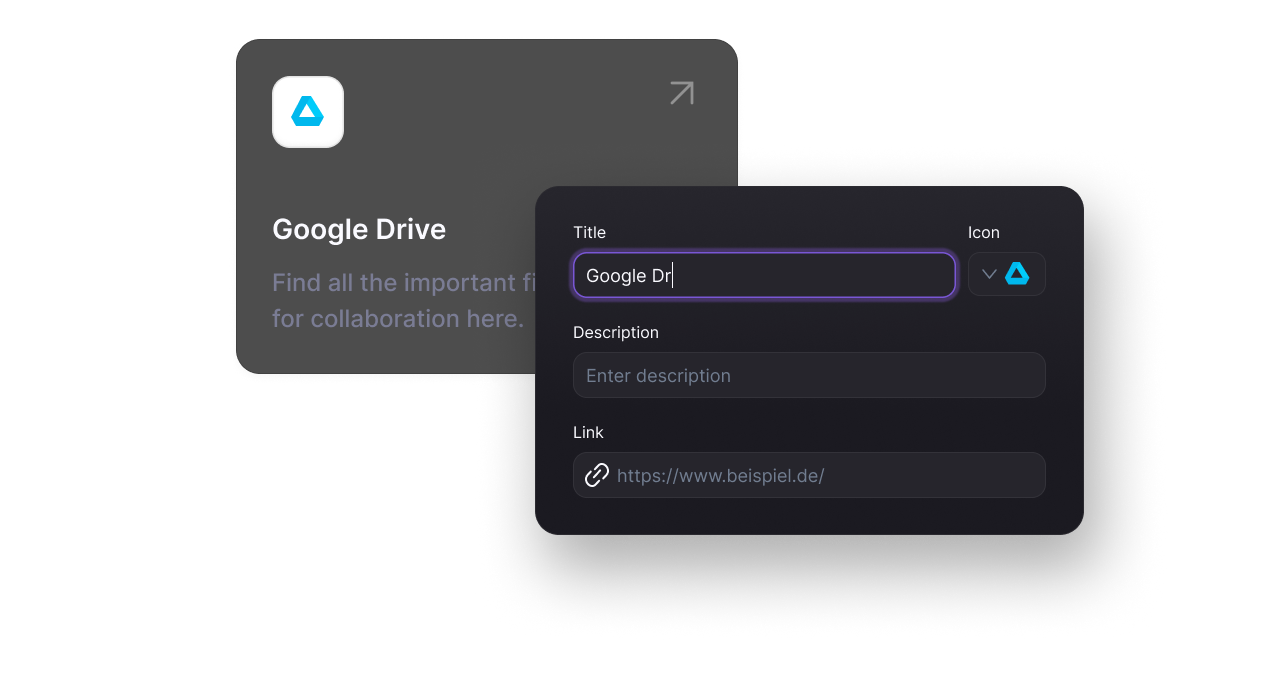Click the Google Drive logo on the card
The width and height of the screenshot is (1276, 694).
click(308, 112)
